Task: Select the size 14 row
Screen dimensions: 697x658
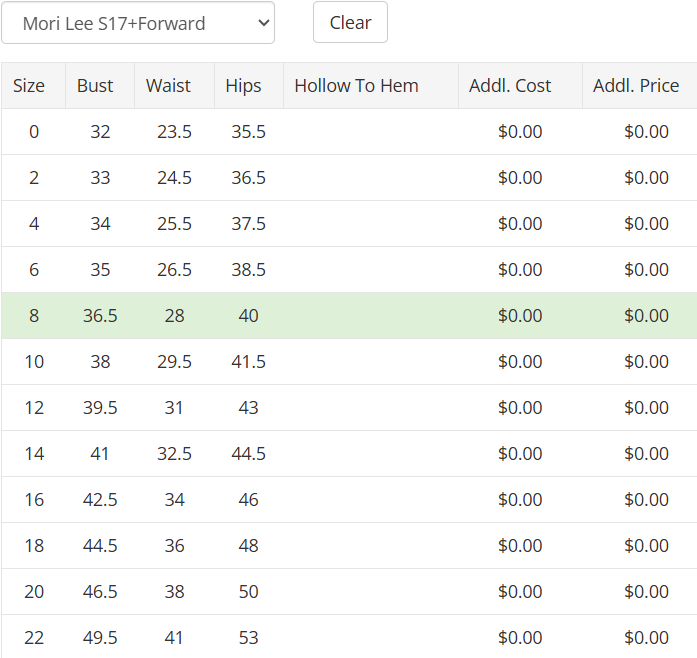Action: pos(349,454)
